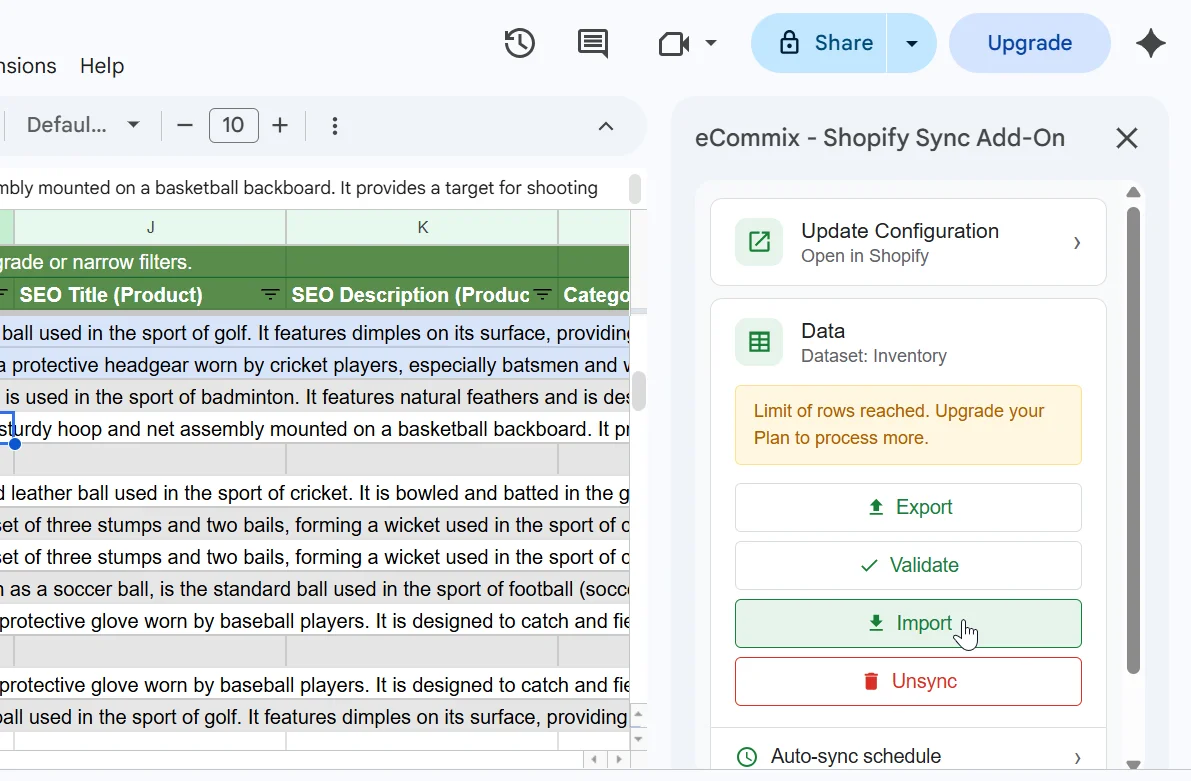Image resolution: width=1191 pixels, height=781 pixels.
Task: Open filter for SEO Description column
Action: (x=542, y=295)
